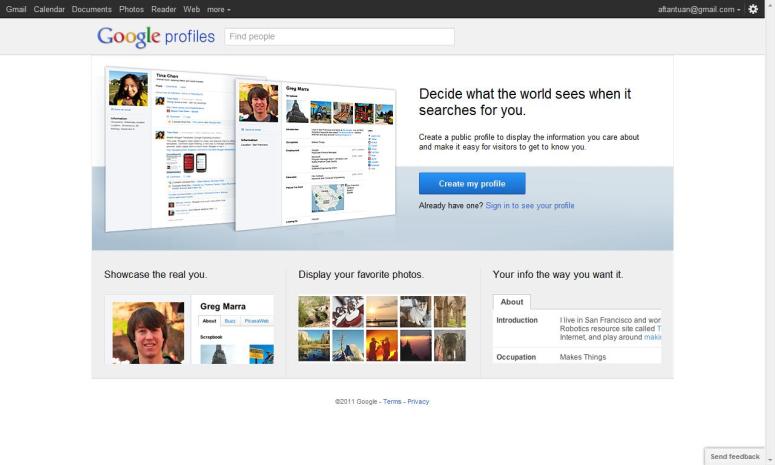The image size is (775, 465).
Task: Follow 'Sign in to see your profile' link
Action: pyautogui.click(x=530, y=206)
